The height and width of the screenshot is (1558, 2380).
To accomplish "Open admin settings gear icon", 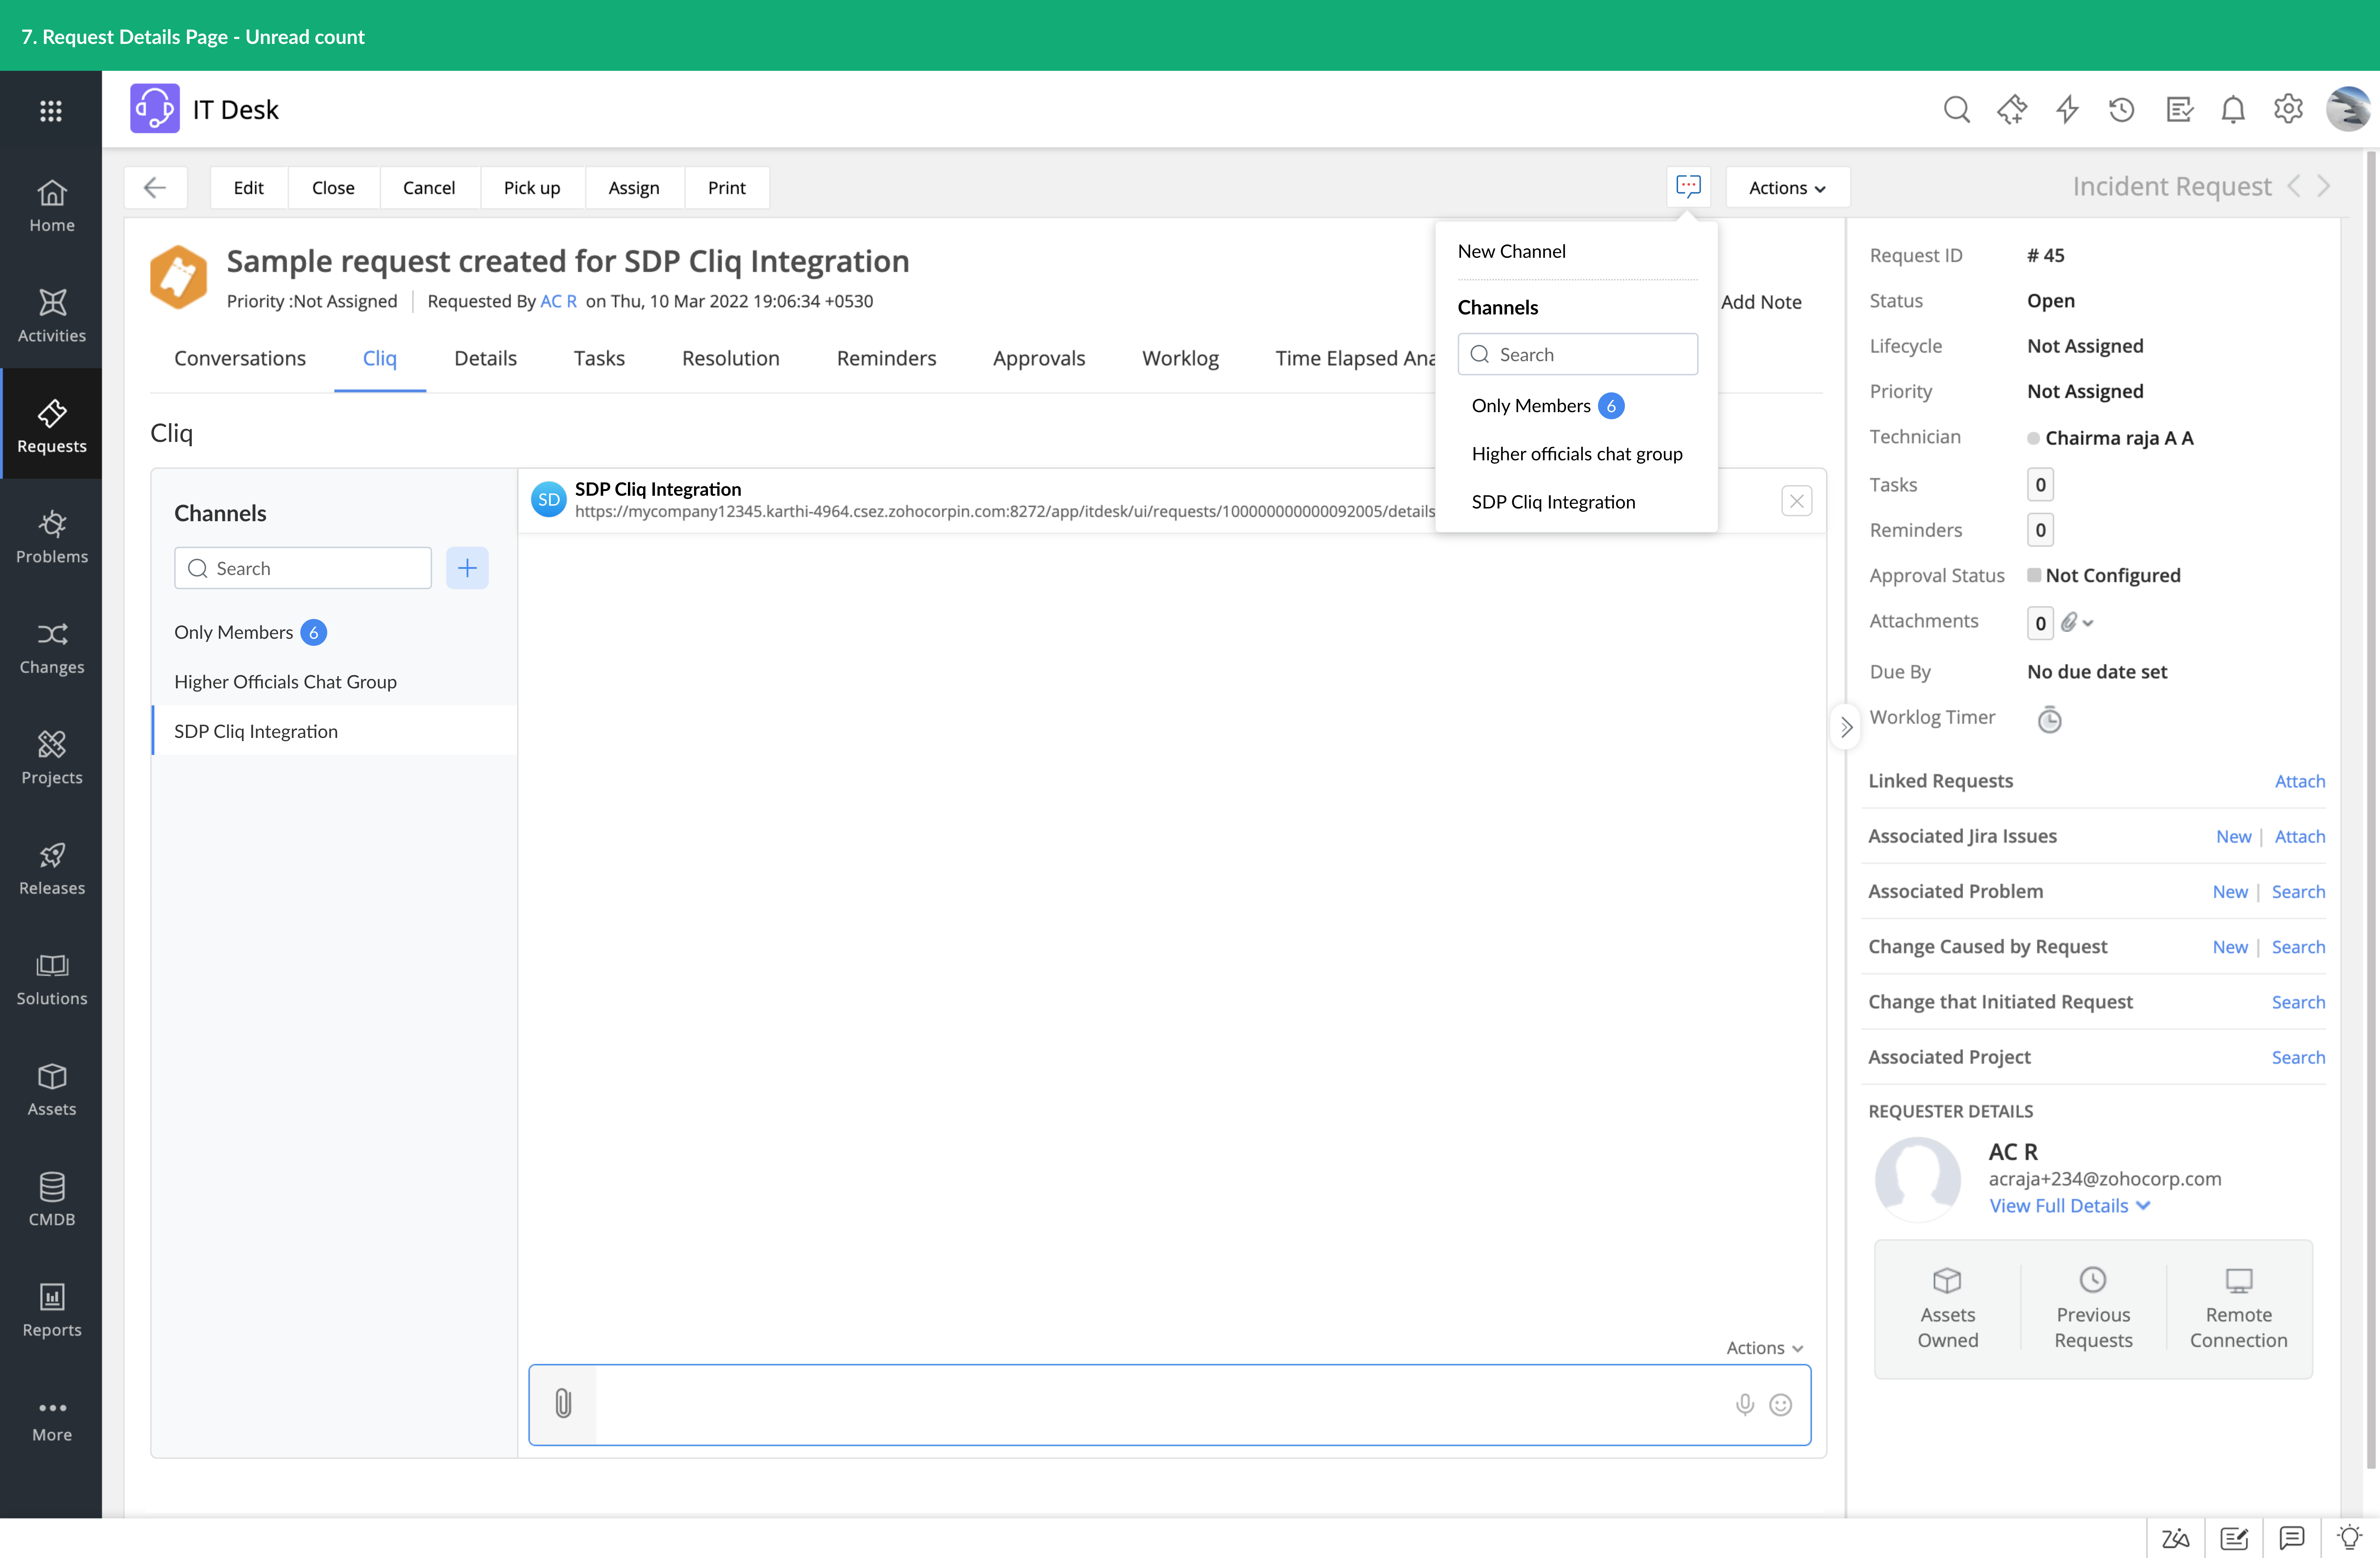I will point(2288,109).
